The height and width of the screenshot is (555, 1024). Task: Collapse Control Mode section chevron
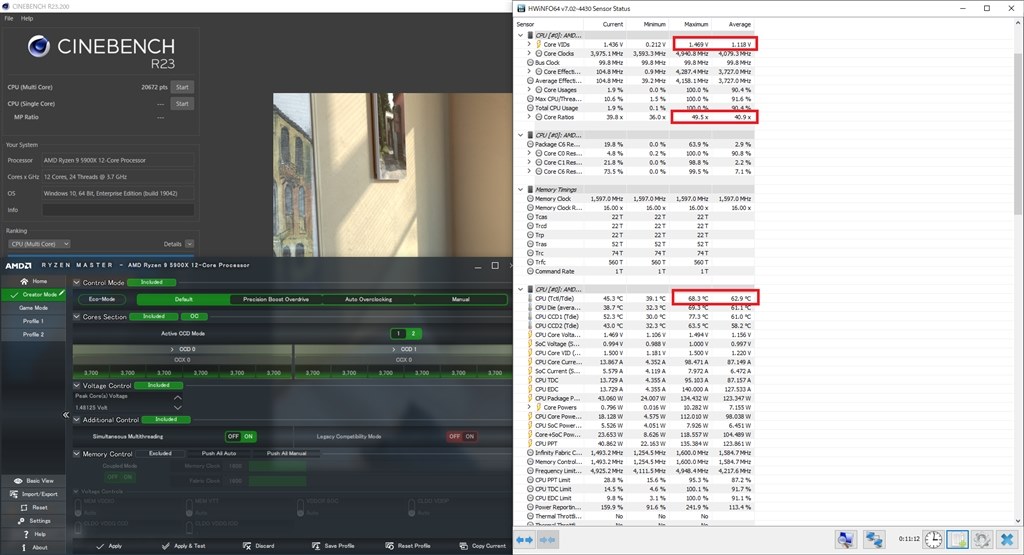click(76, 283)
